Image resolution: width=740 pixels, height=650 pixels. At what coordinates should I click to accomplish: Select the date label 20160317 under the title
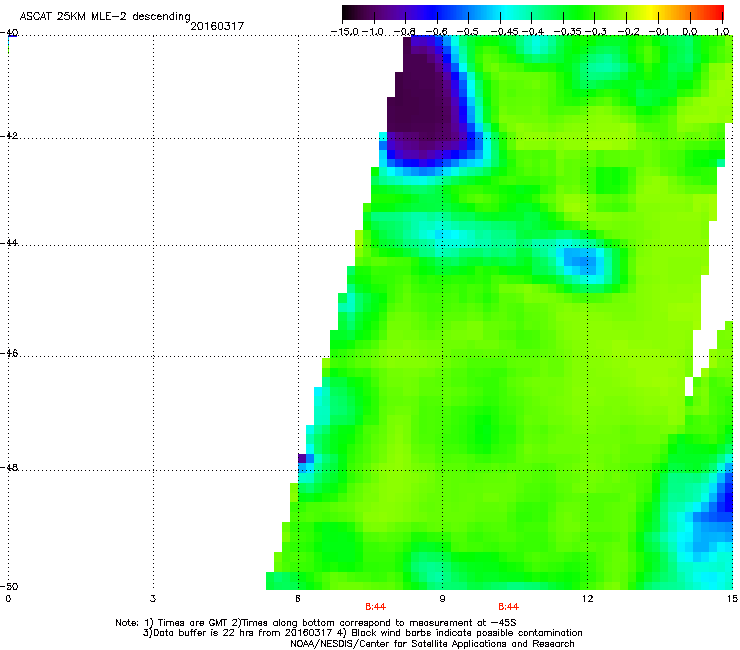tap(217, 26)
